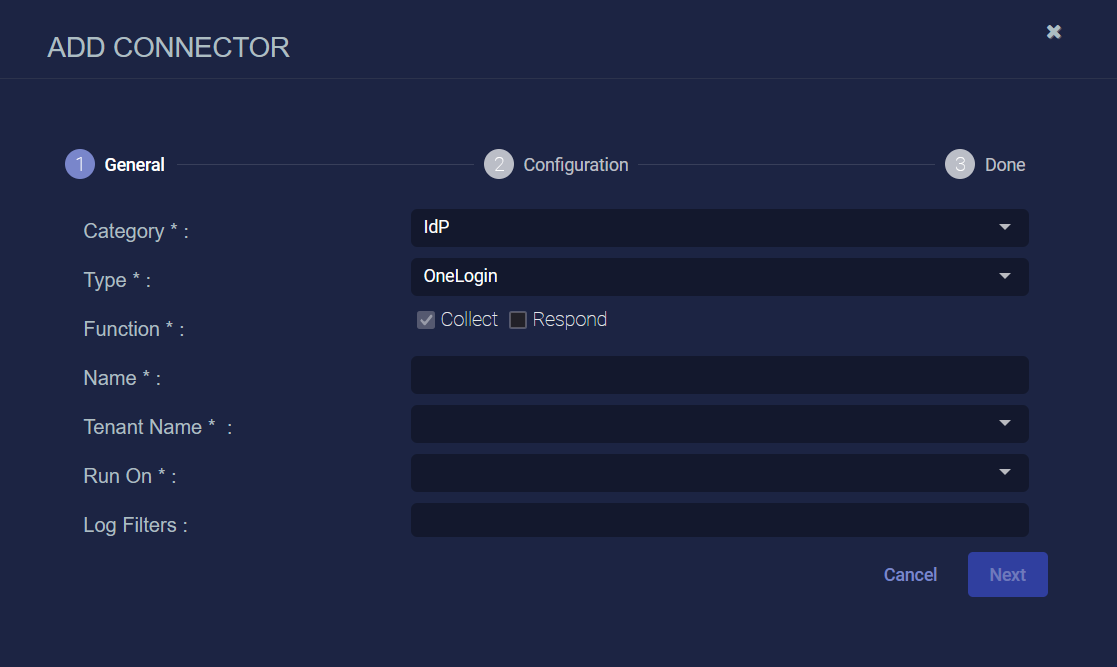Click the step 1 circle icon

(80, 165)
